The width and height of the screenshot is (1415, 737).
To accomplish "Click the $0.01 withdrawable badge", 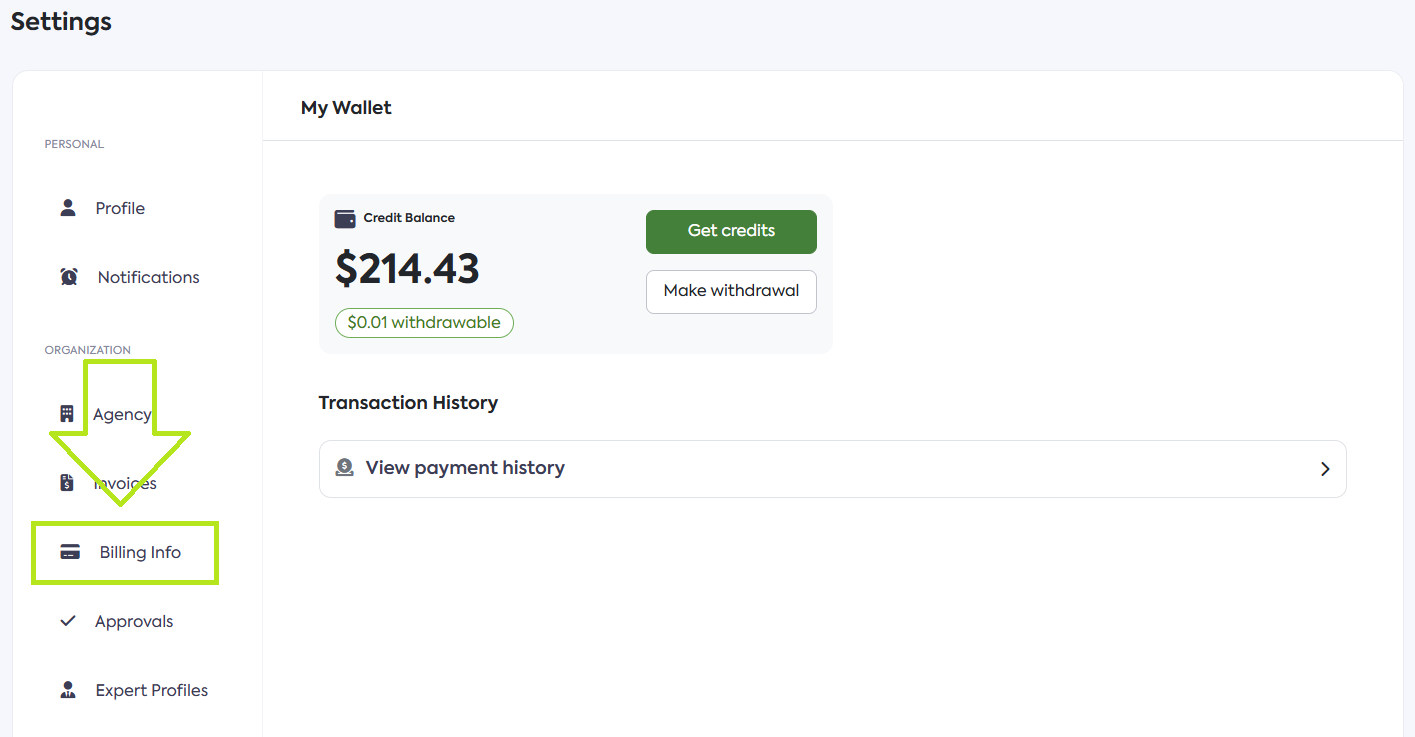I will 424,323.
